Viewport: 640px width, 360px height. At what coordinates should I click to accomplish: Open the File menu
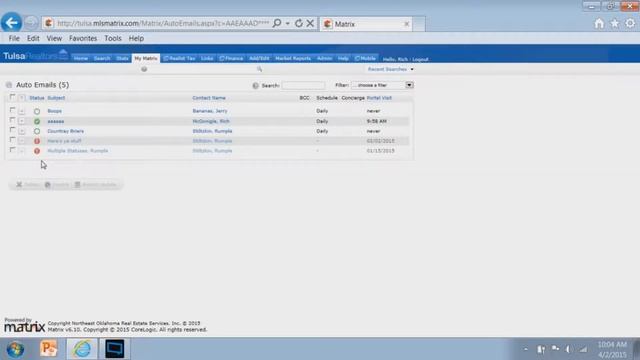tap(14, 38)
